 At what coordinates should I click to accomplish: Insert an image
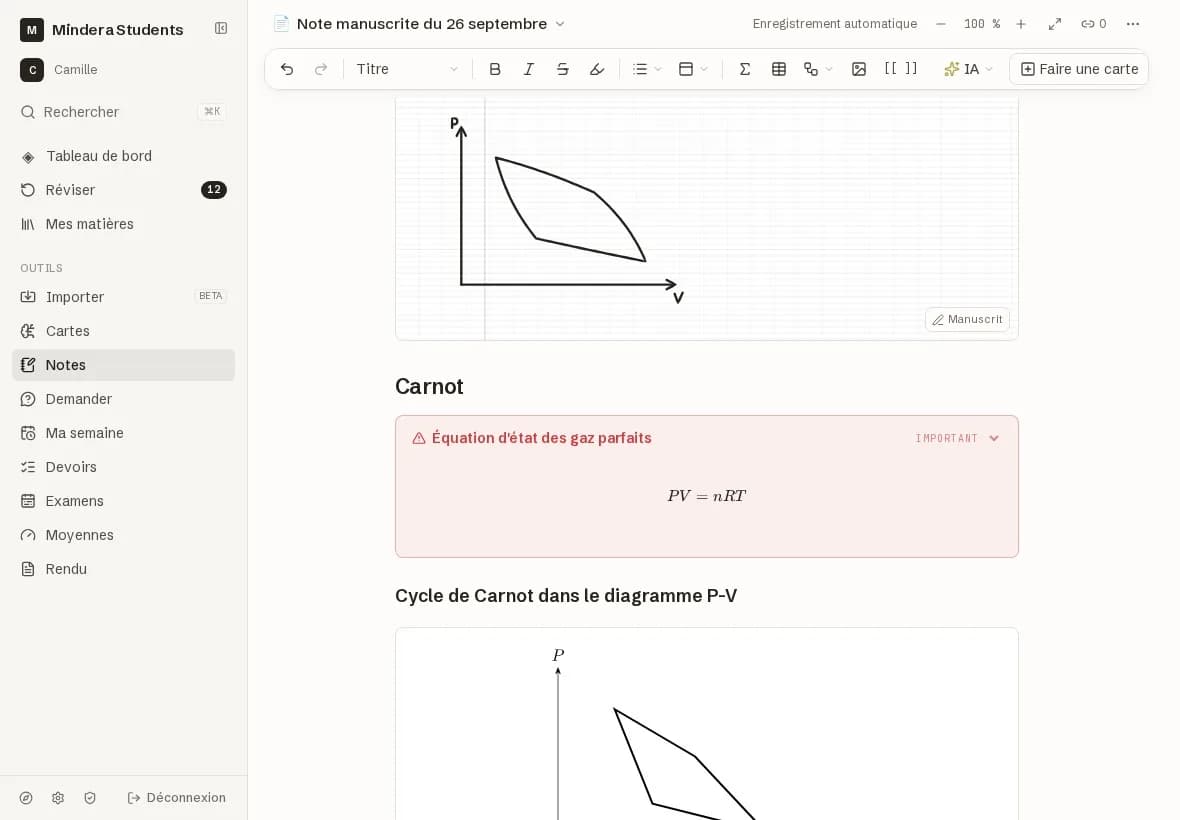click(859, 69)
